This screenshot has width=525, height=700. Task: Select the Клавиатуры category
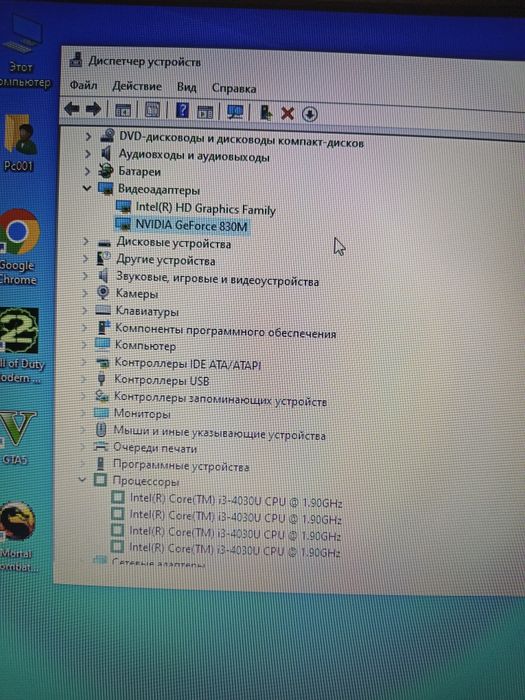(147, 311)
